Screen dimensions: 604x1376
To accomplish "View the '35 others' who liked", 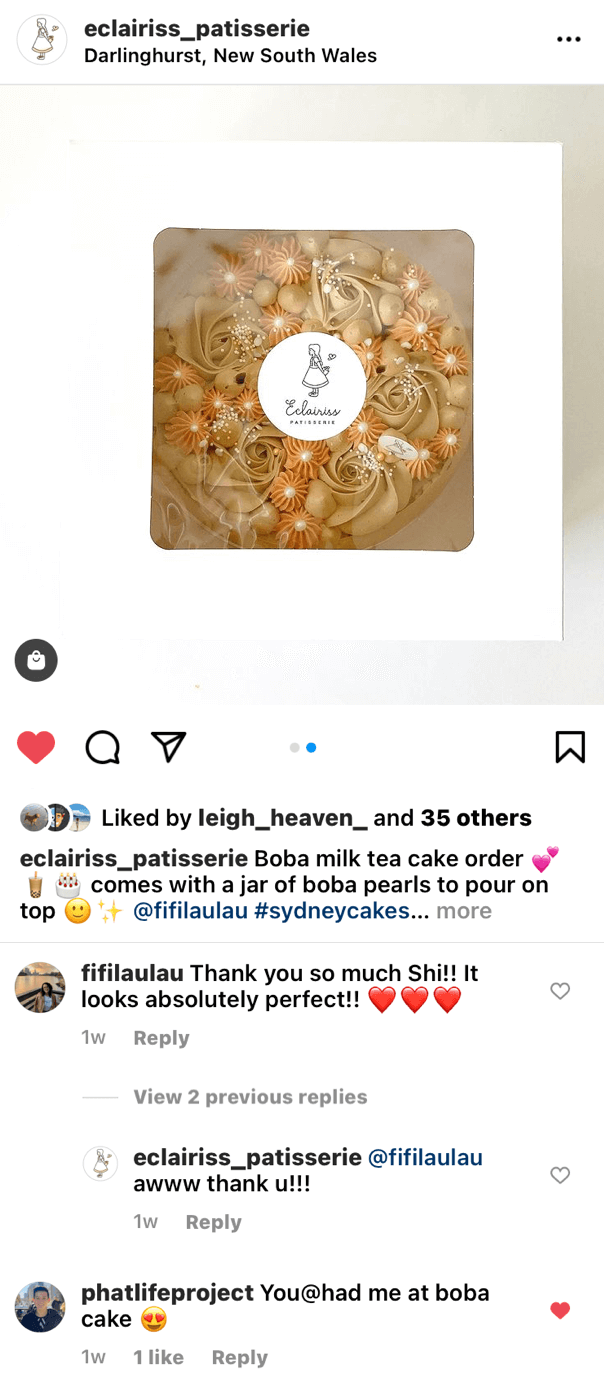I will (x=476, y=818).
